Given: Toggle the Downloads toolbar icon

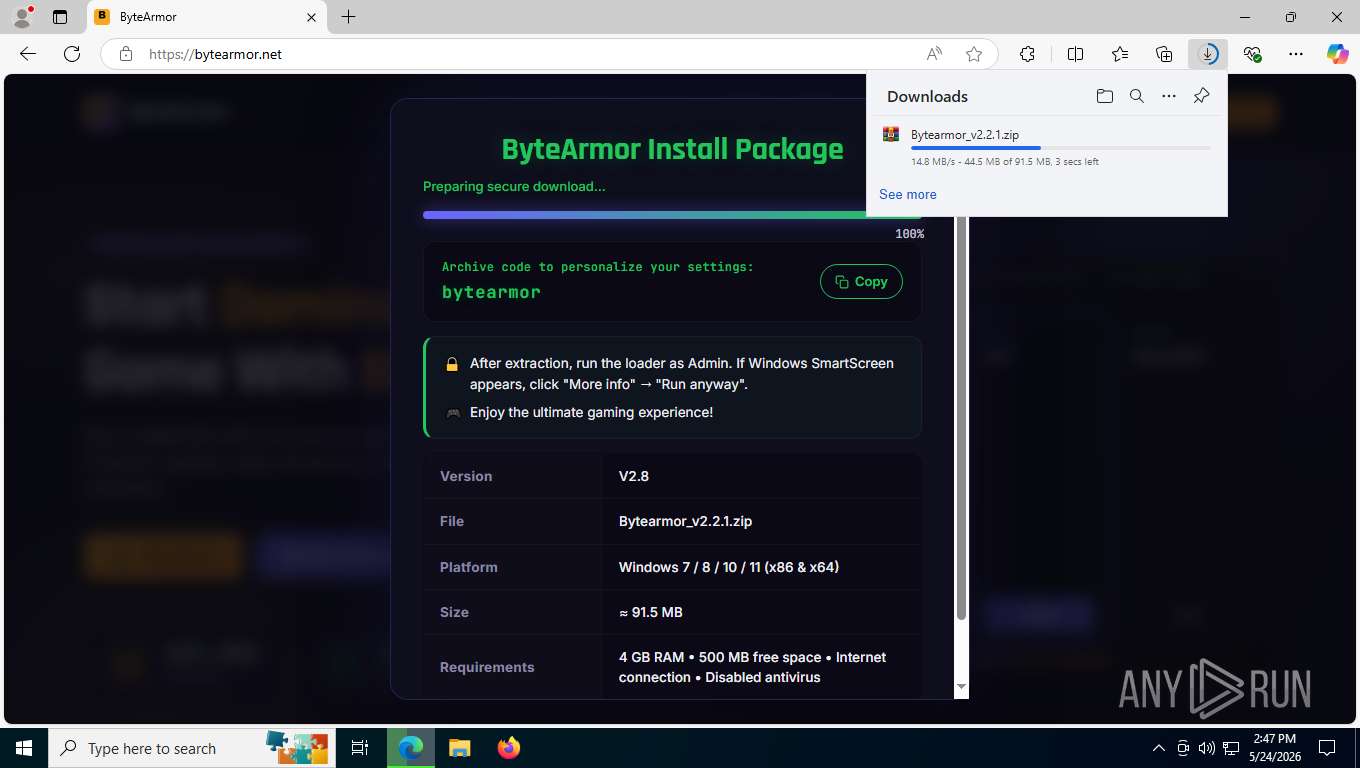Looking at the screenshot, I should (x=1208, y=54).
